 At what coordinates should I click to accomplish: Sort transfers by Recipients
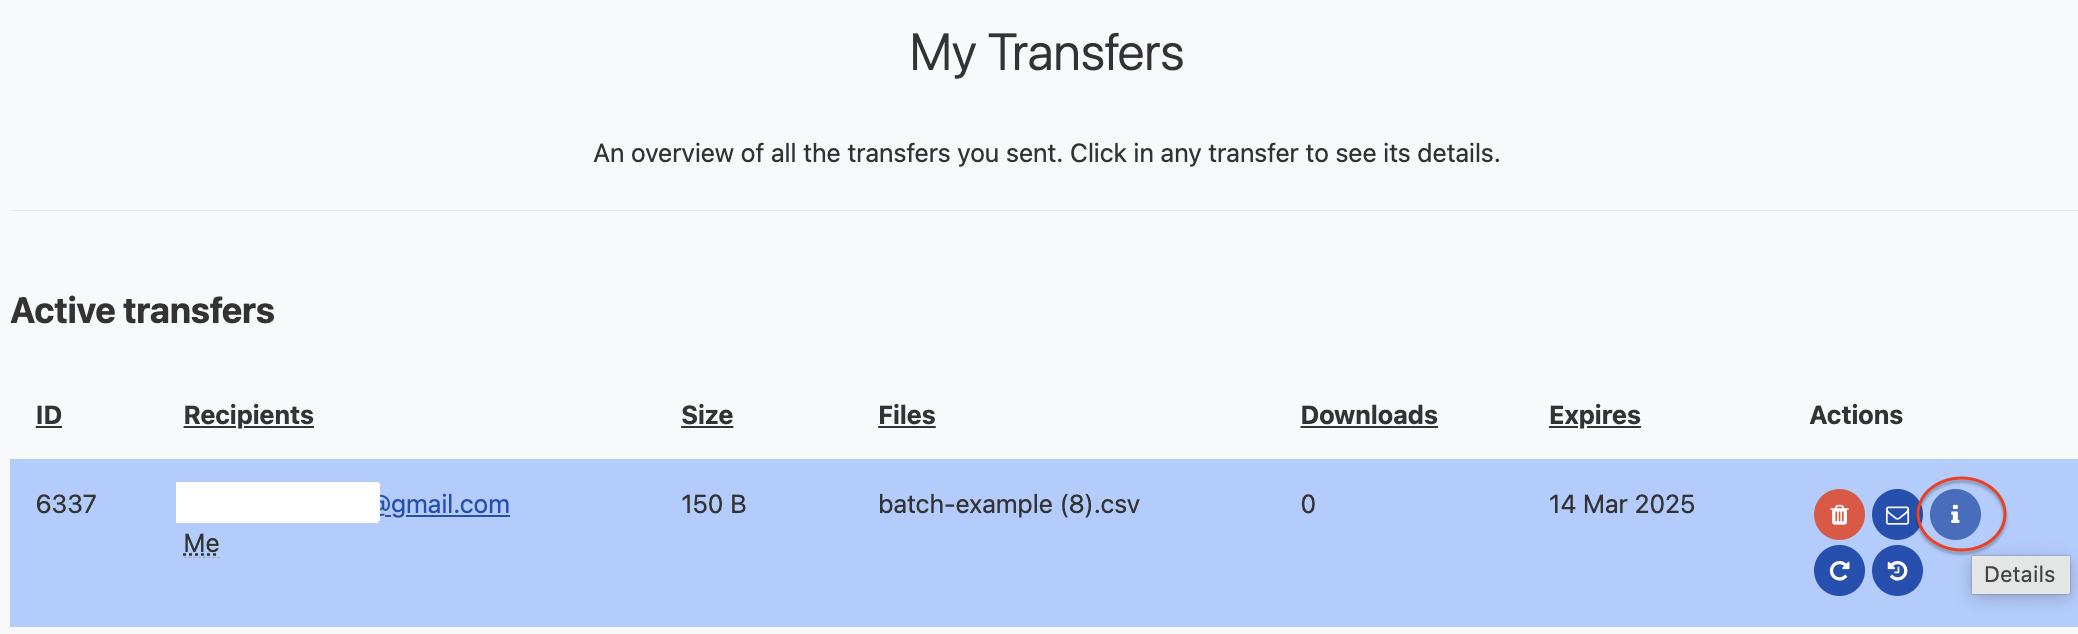248,415
